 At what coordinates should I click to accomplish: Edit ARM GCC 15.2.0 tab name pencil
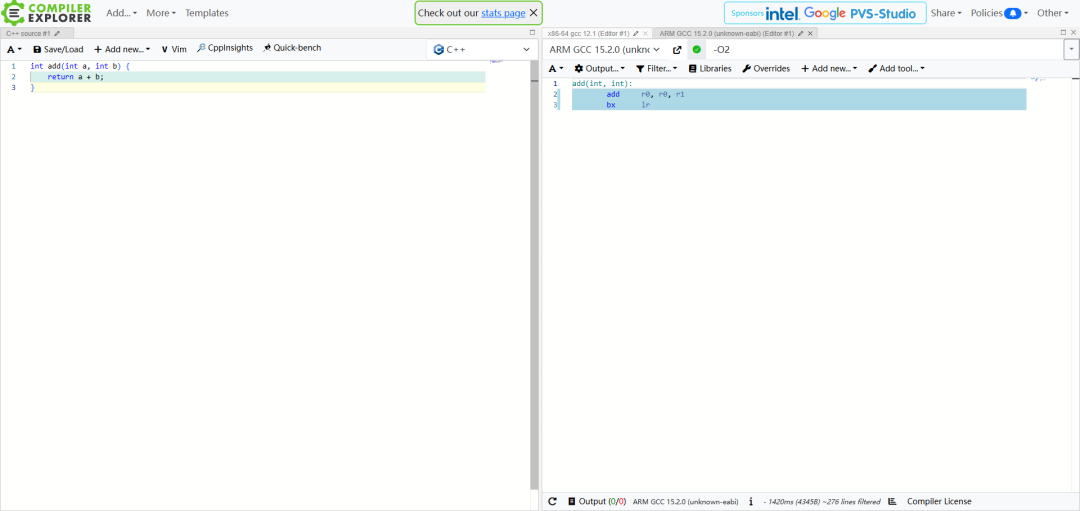point(801,33)
